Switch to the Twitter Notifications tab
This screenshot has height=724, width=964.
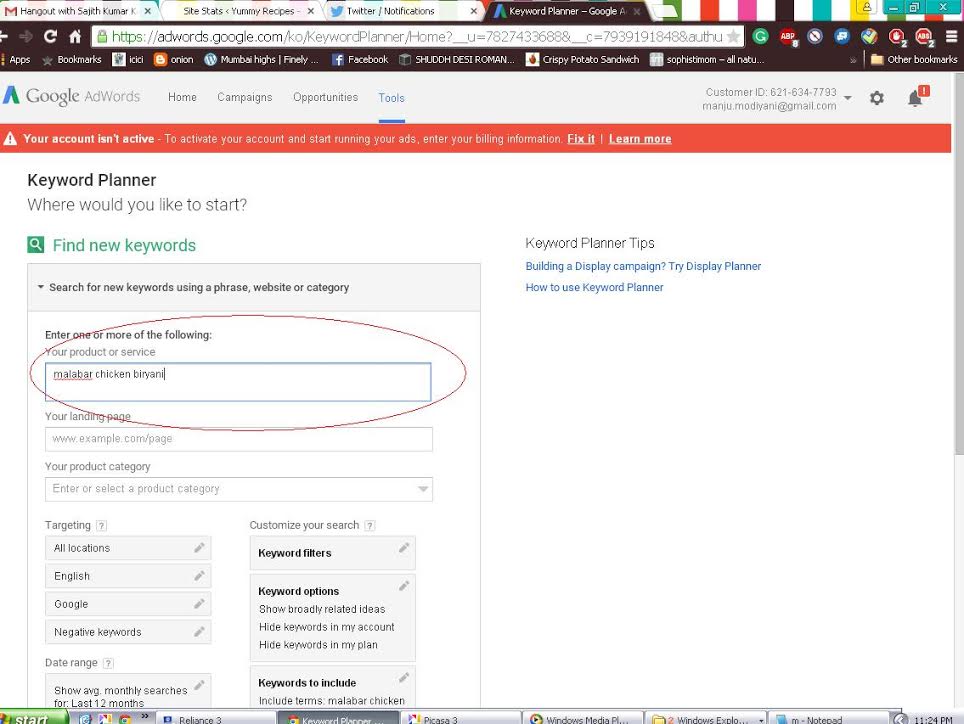click(x=403, y=11)
